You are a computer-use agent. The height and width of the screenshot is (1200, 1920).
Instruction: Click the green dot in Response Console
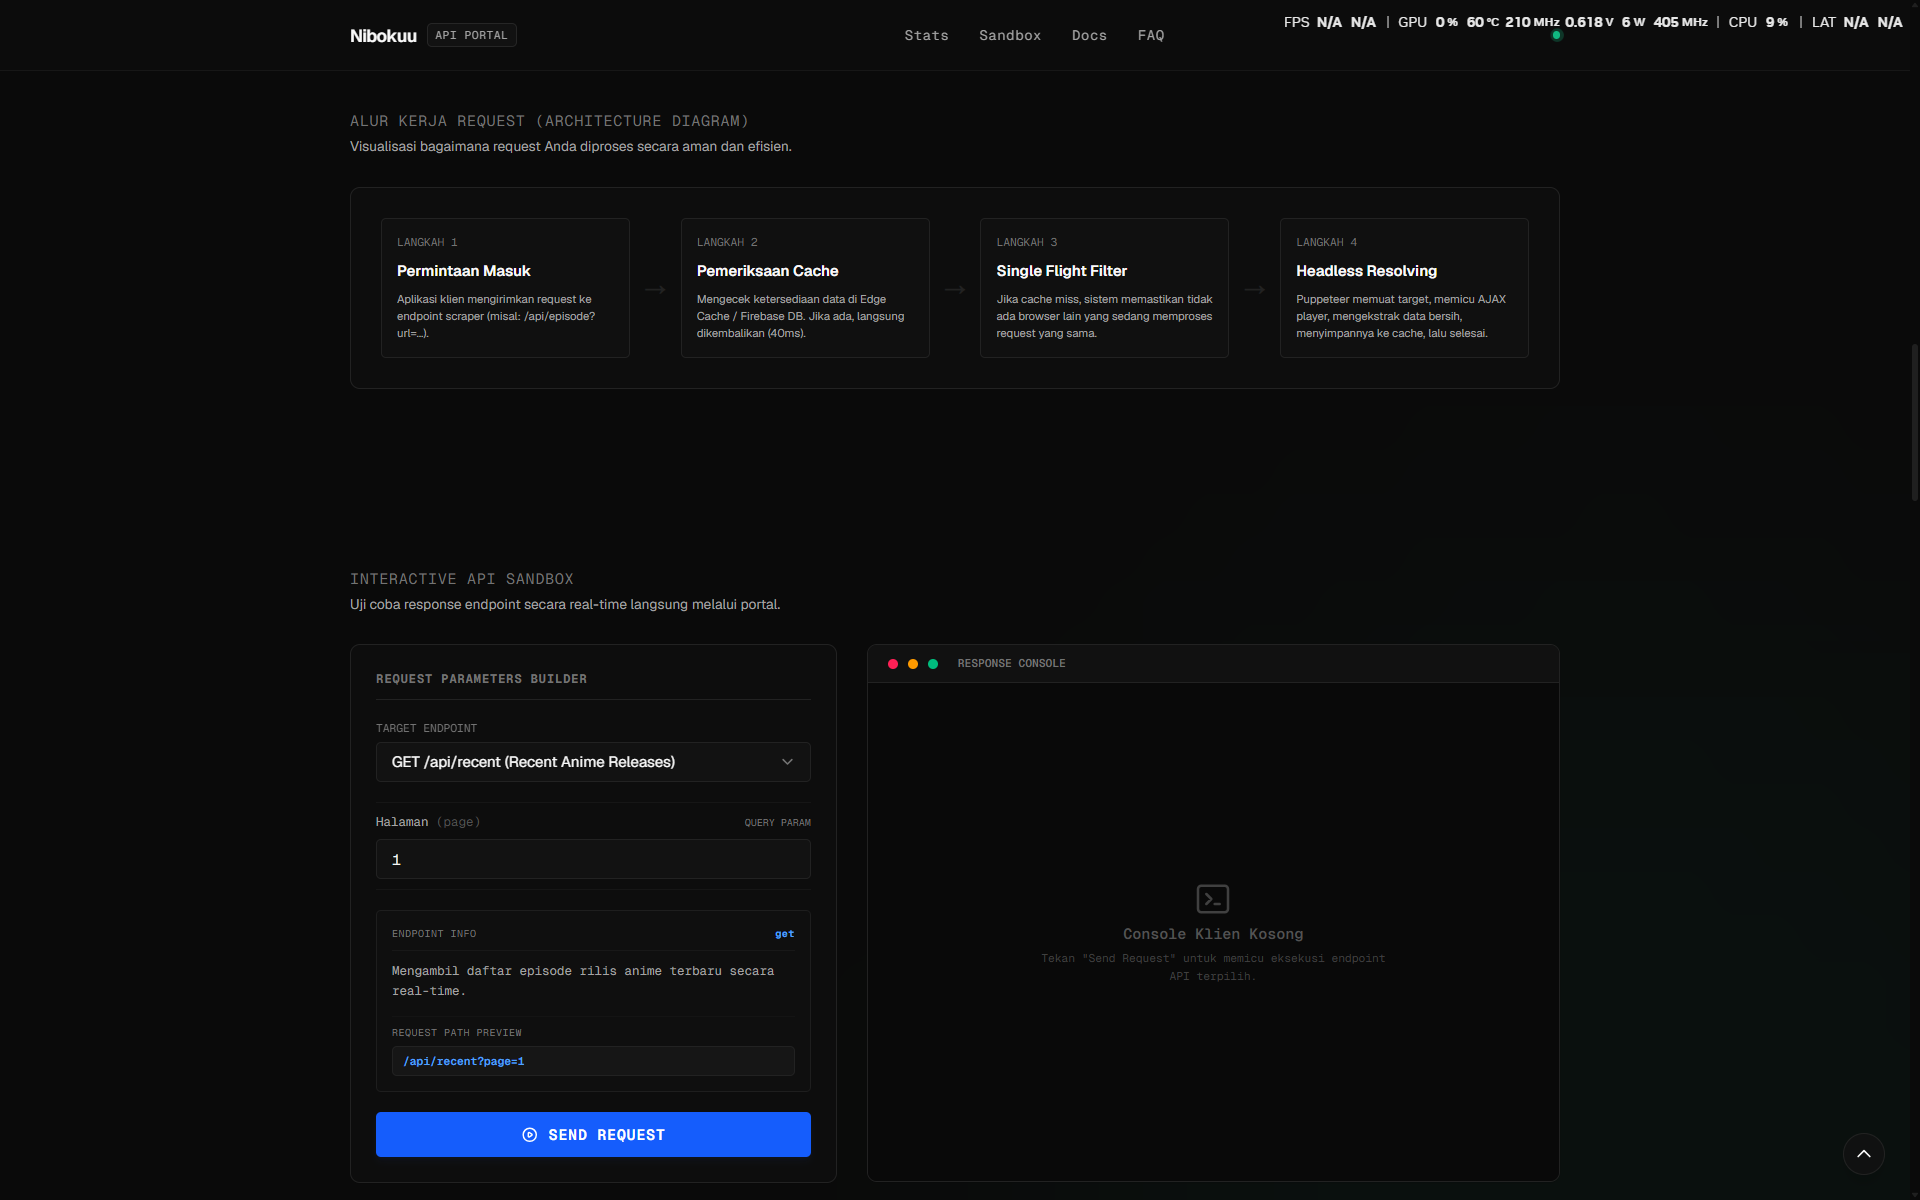(x=933, y=664)
